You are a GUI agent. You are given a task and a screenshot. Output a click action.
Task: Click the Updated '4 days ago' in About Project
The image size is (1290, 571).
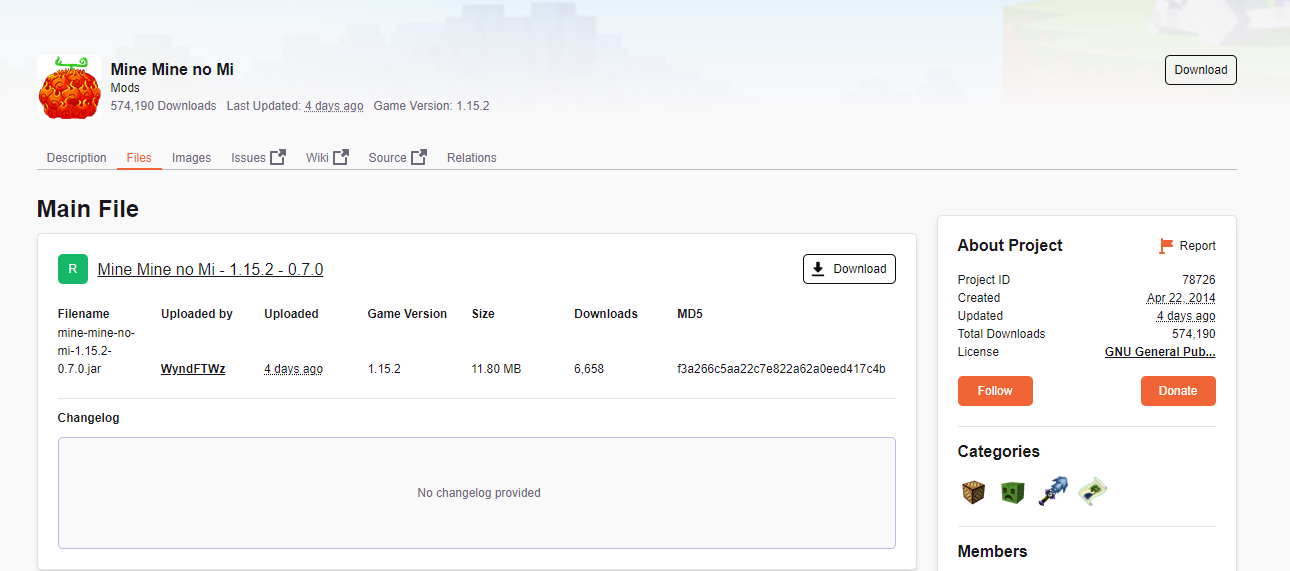[x=1186, y=316]
